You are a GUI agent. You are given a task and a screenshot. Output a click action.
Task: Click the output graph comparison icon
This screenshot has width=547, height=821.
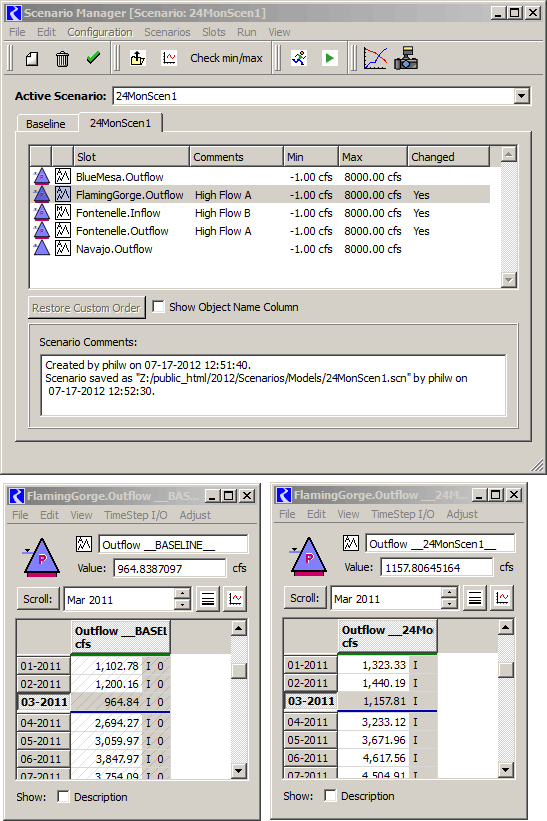click(375, 58)
